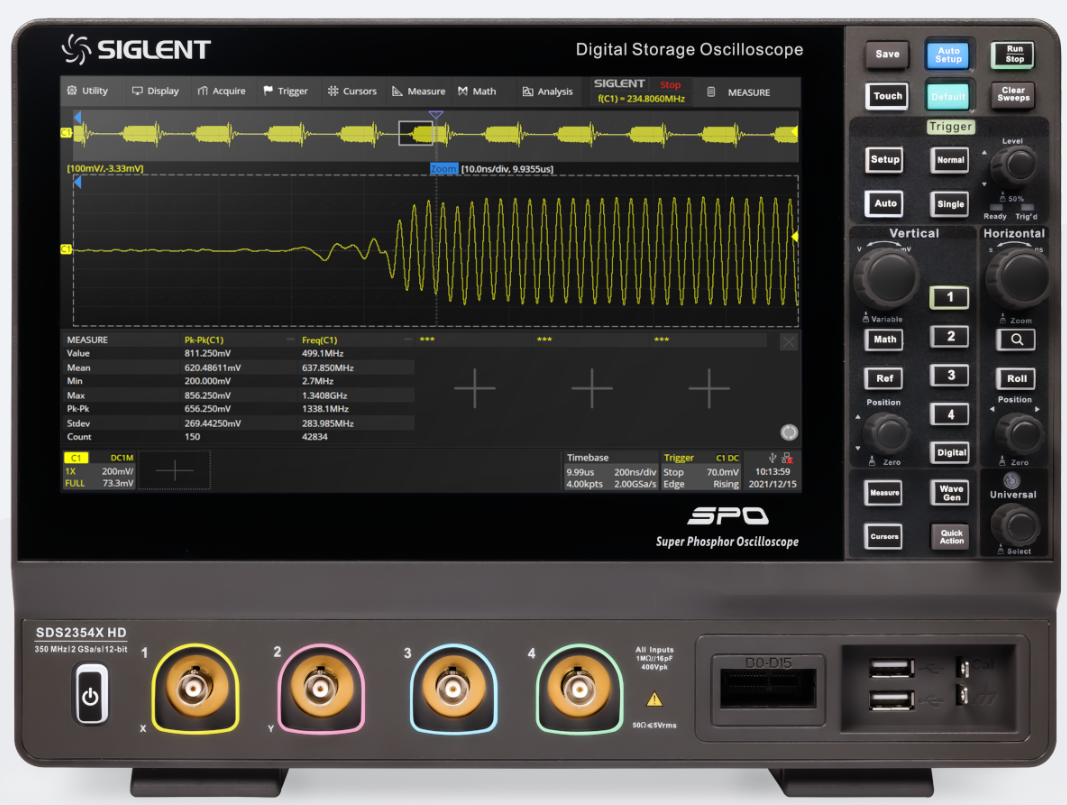Select Auto trigger mode

pos(885,203)
